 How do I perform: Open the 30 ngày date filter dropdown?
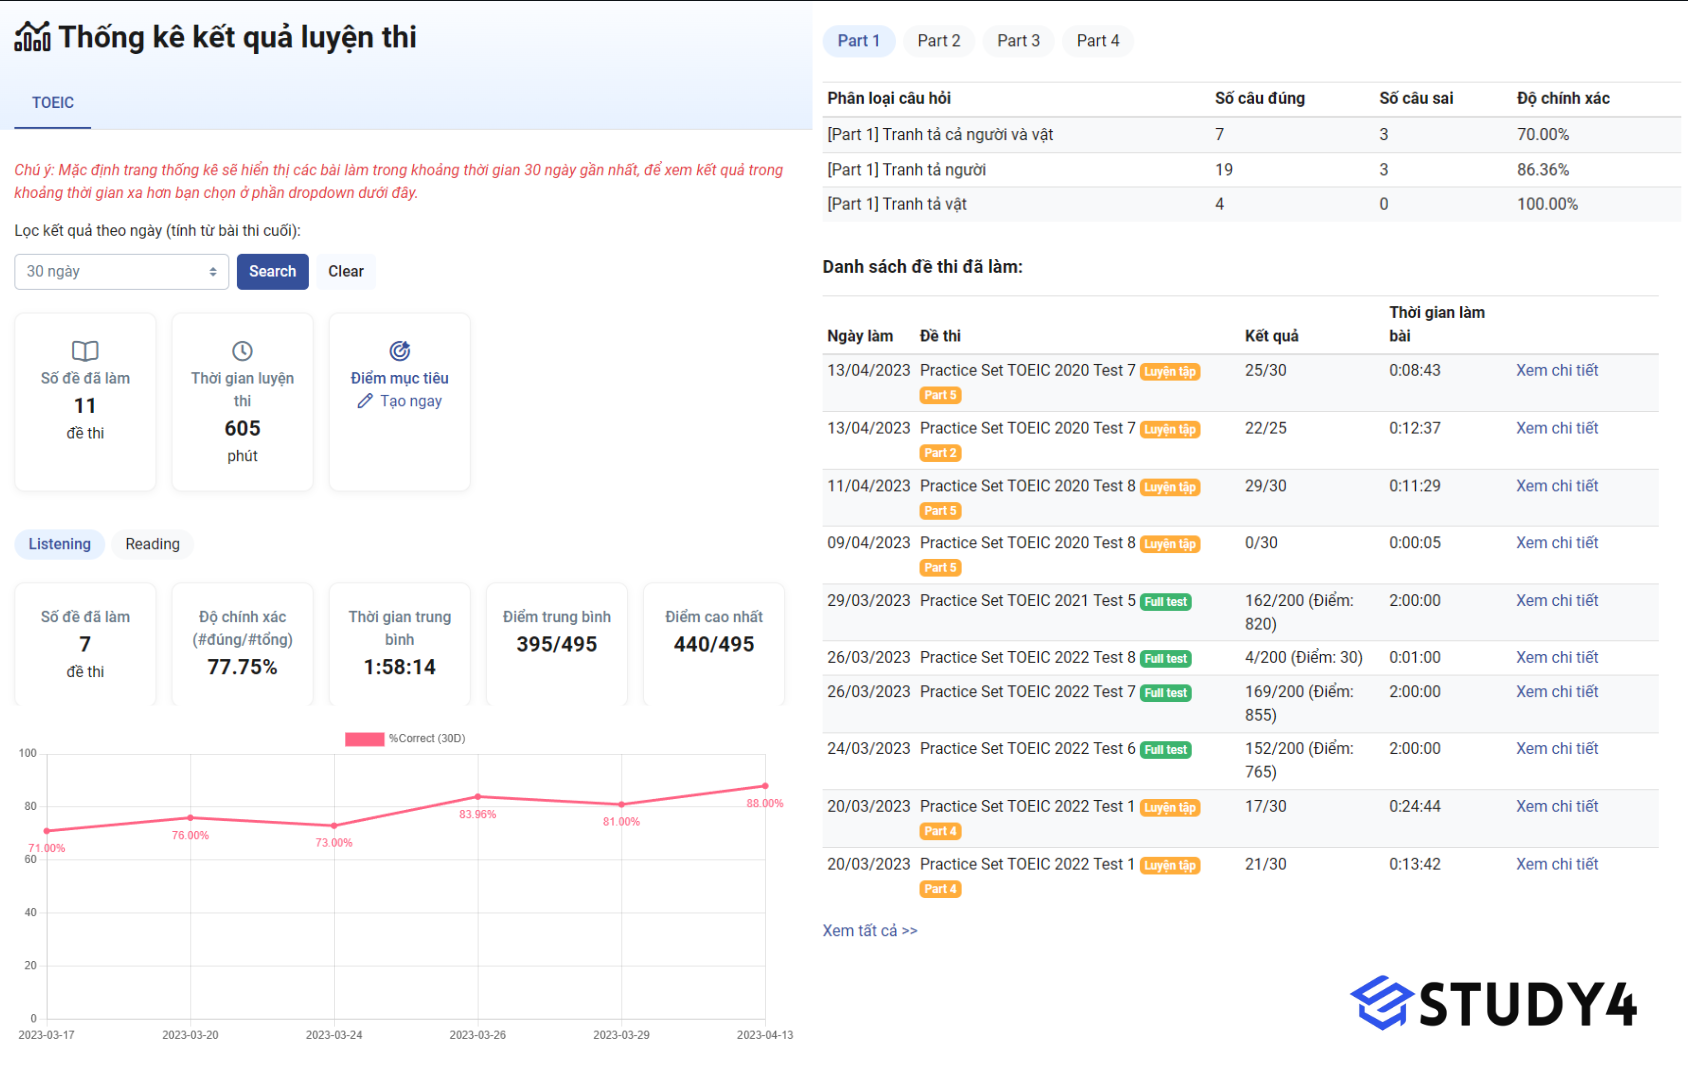coord(121,272)
